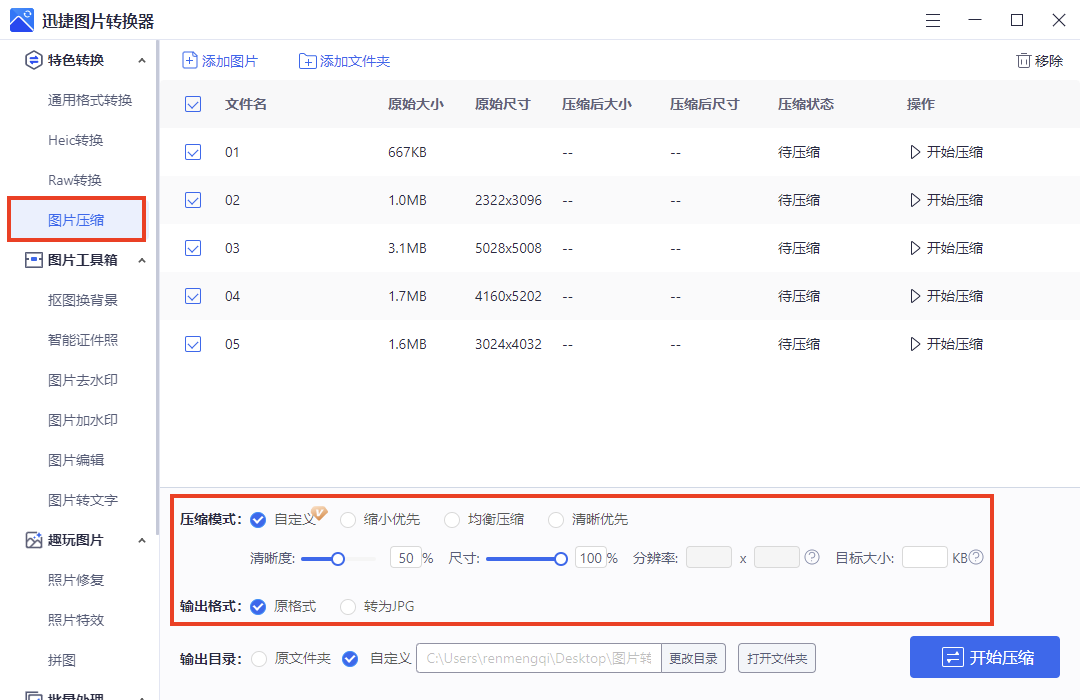
Task: Click the 5028x5008 dimension cell
Action: (x=508, y=248)
